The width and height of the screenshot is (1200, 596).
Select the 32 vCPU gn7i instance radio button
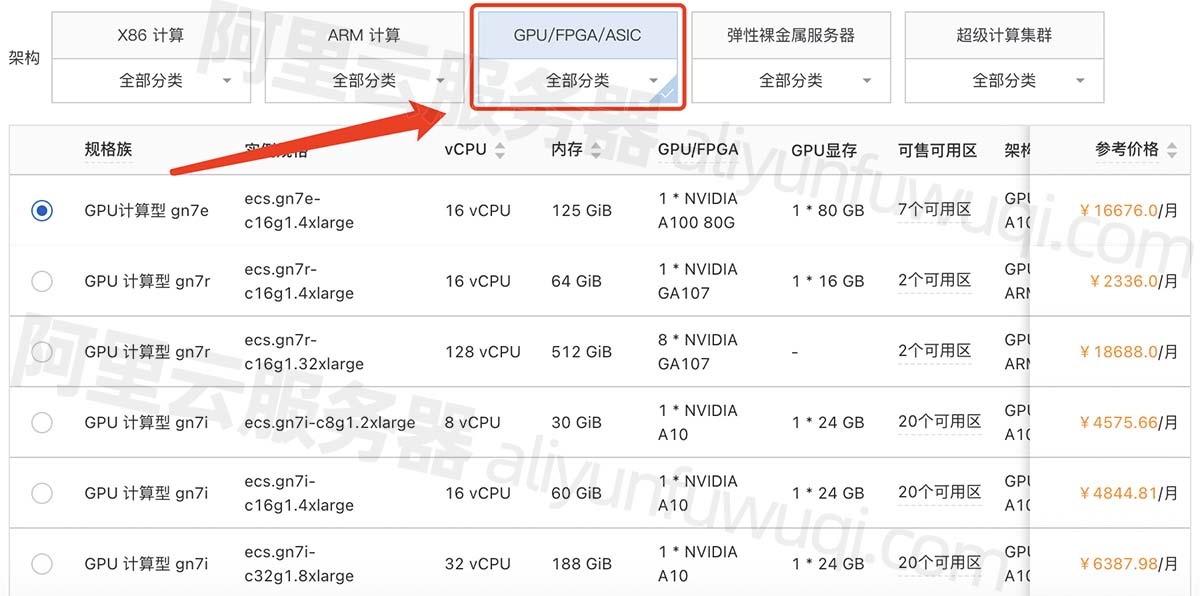42,563
